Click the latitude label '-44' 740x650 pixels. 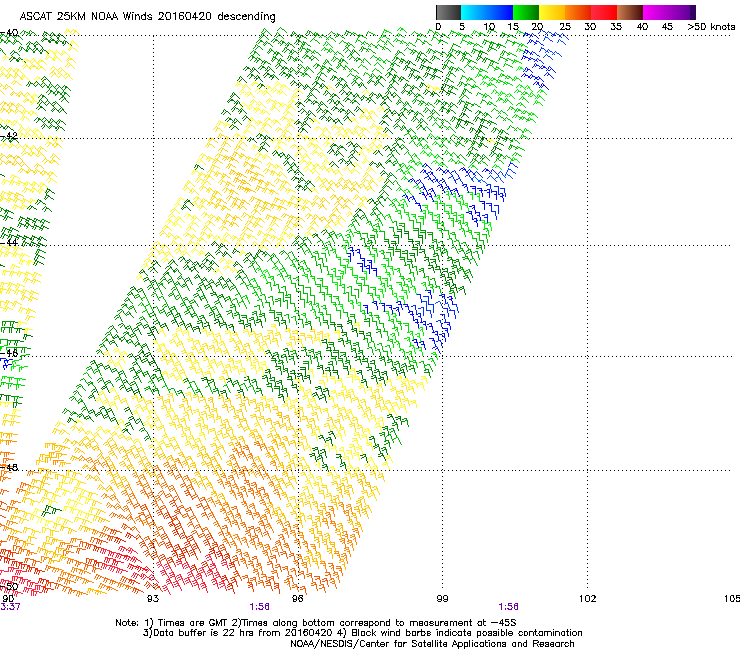[x=9, y=243]
